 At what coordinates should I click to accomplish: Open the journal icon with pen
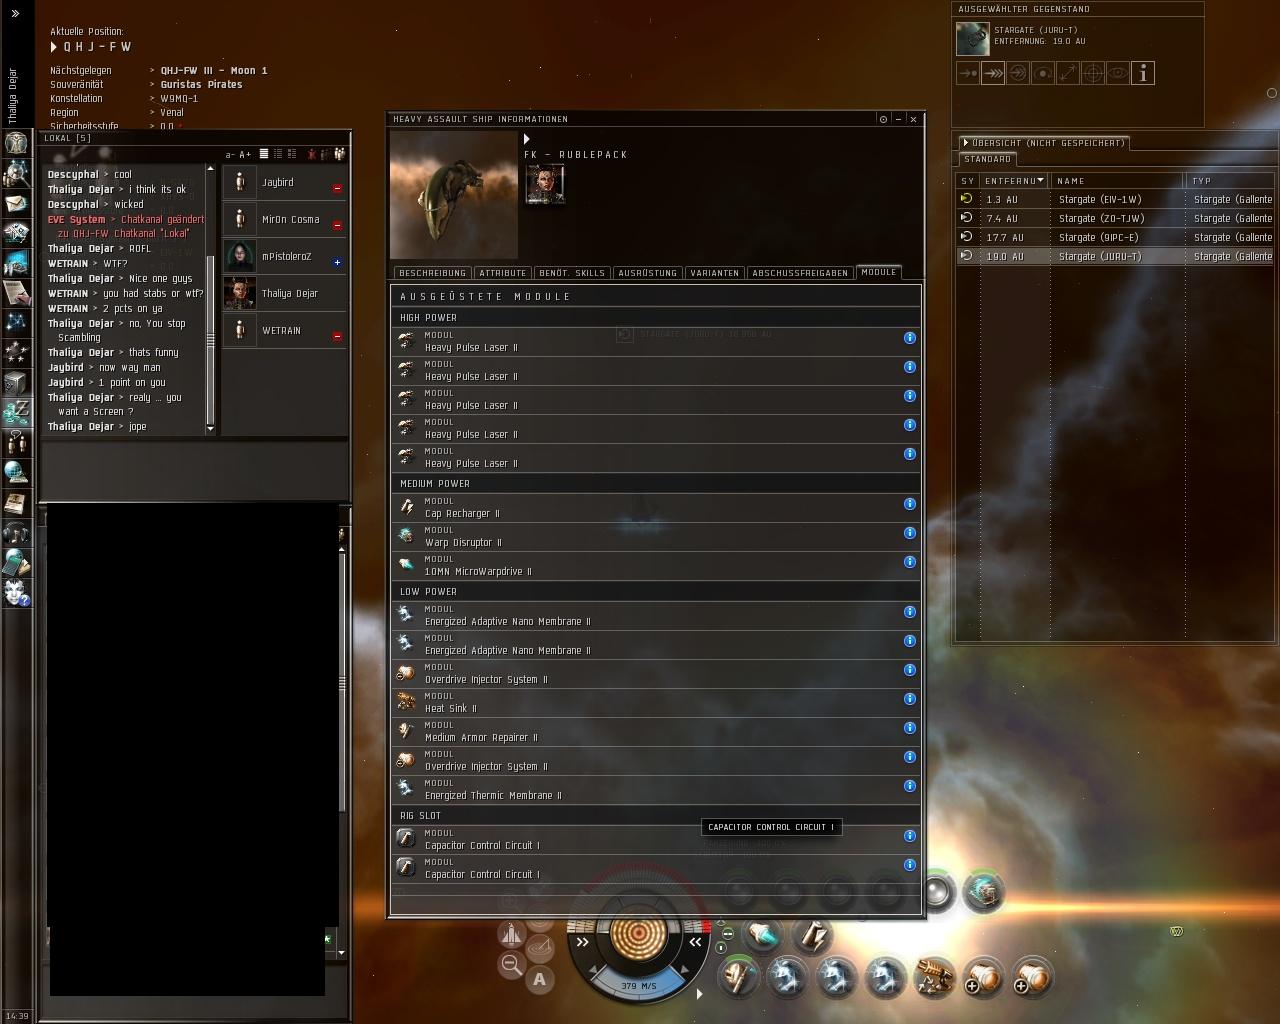(16, 293)
